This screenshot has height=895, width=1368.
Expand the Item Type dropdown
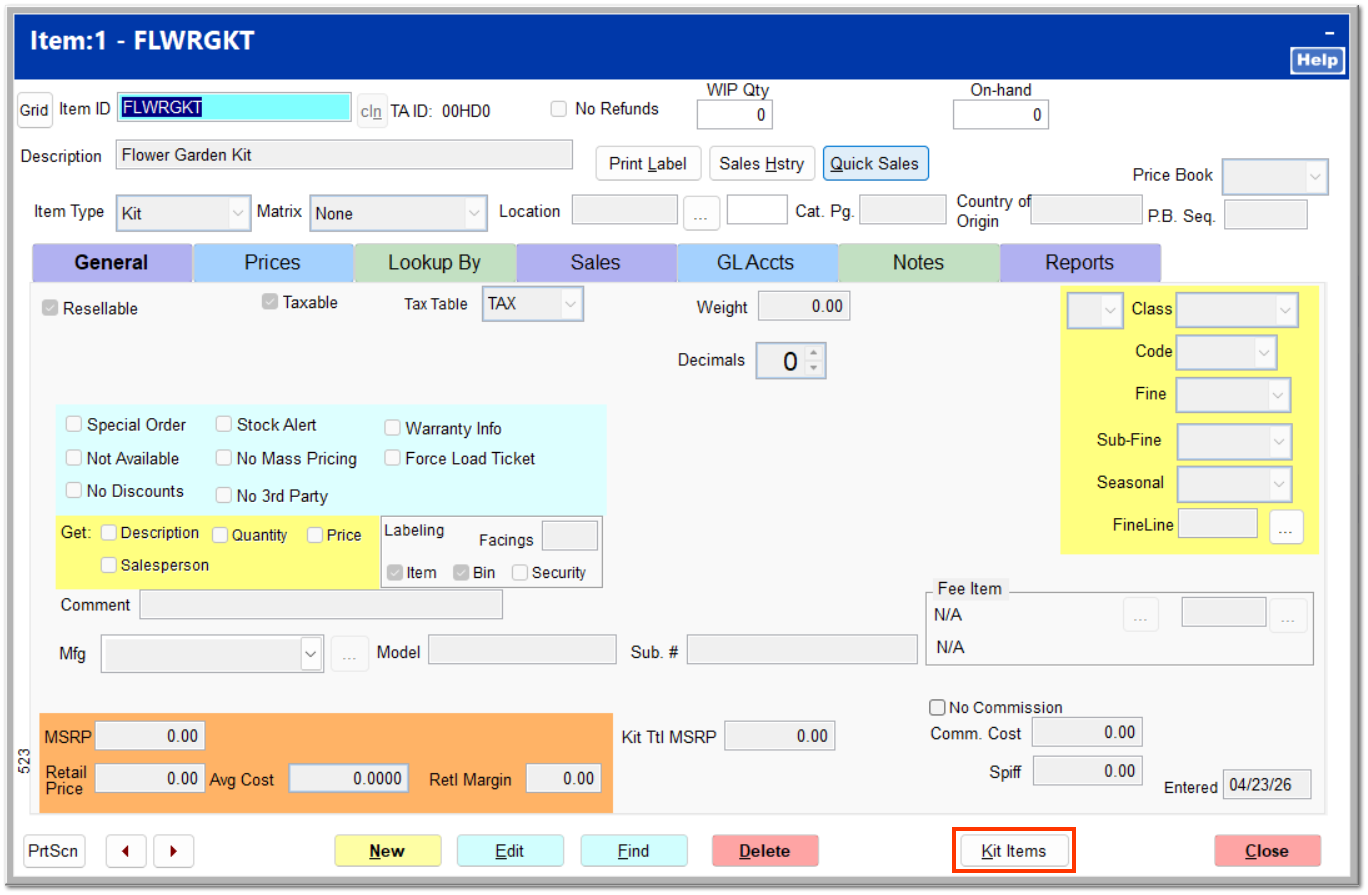(183, 213)
